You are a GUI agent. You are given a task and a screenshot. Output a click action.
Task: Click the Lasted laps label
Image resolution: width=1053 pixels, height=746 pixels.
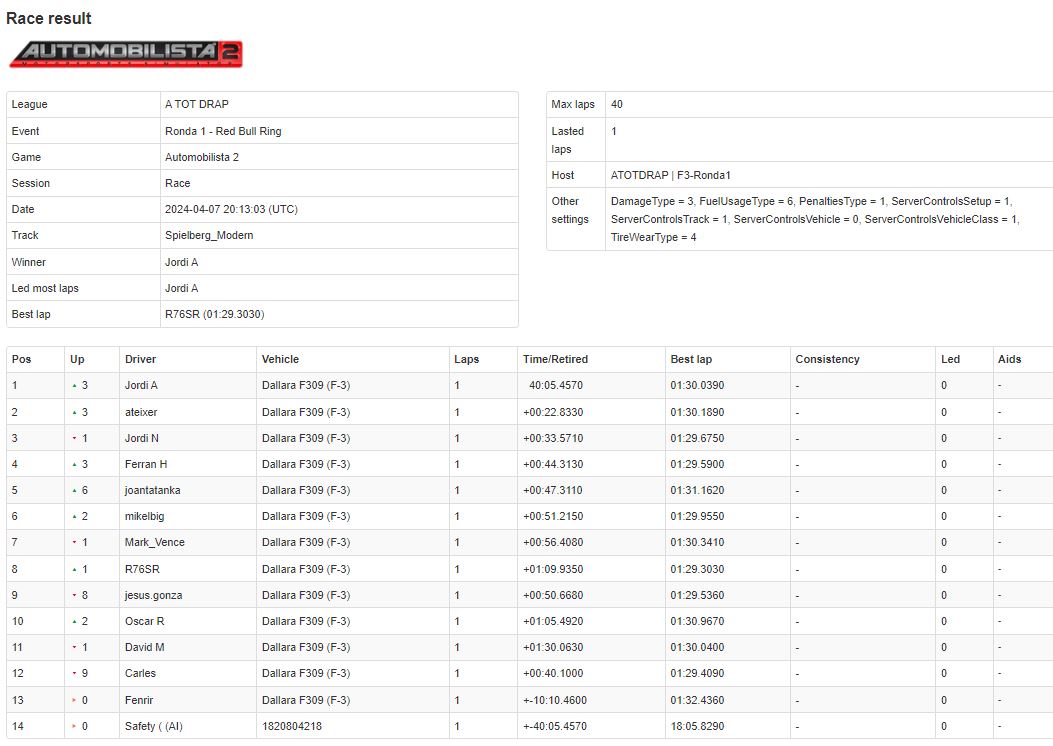tap(567, 140)
